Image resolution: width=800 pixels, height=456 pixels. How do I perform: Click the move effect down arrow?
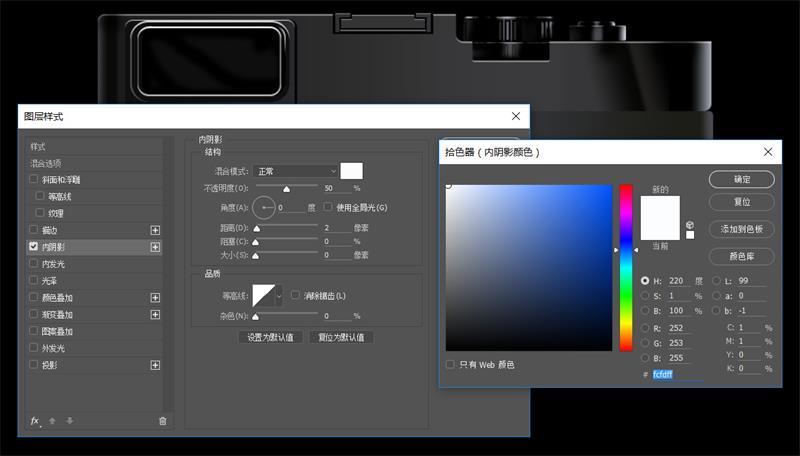coord(69,421)
